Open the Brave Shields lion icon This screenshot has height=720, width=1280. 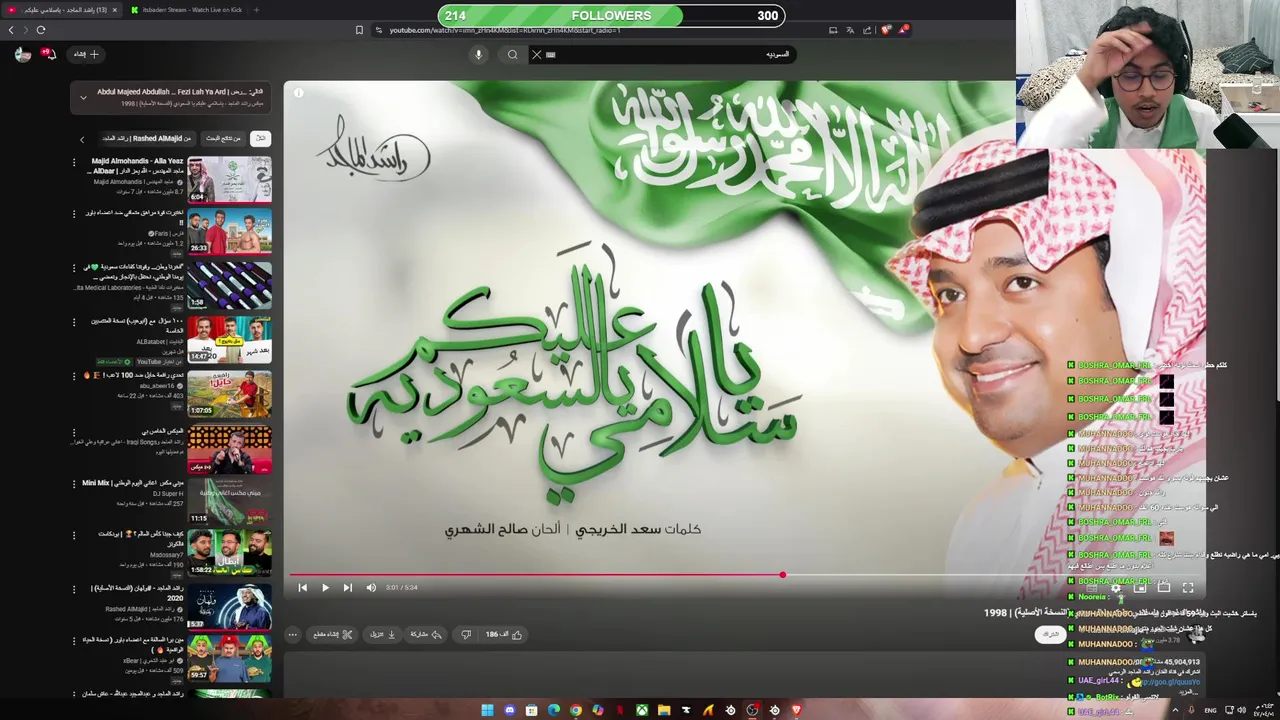pos(886,30)
